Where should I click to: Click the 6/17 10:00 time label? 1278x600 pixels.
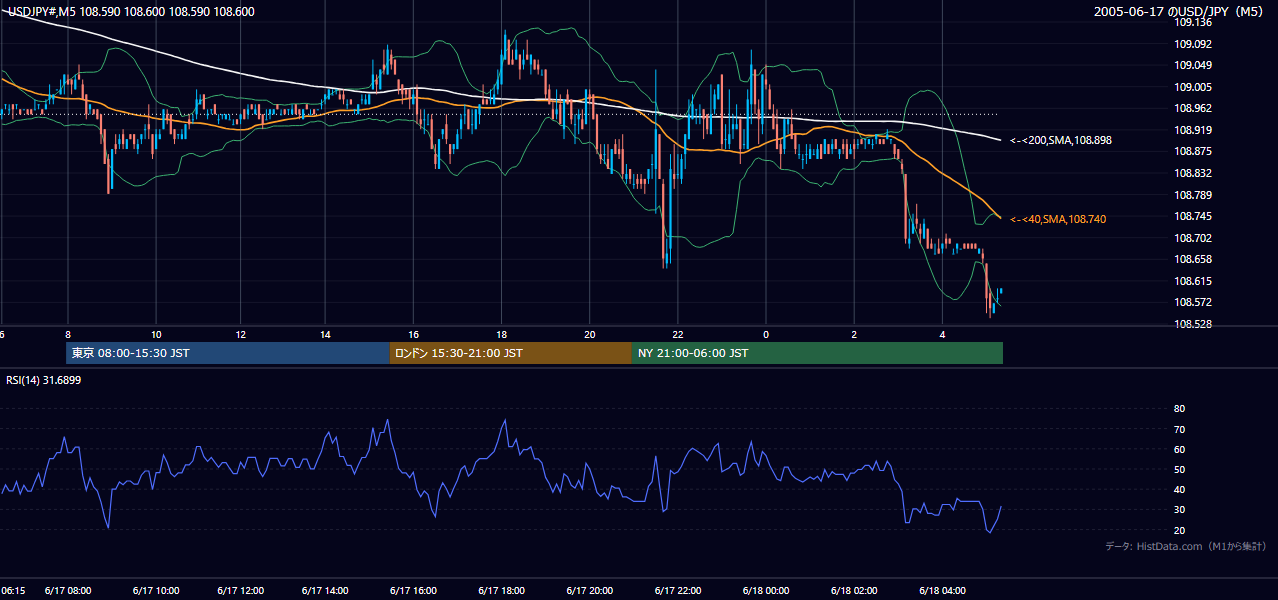155,591
